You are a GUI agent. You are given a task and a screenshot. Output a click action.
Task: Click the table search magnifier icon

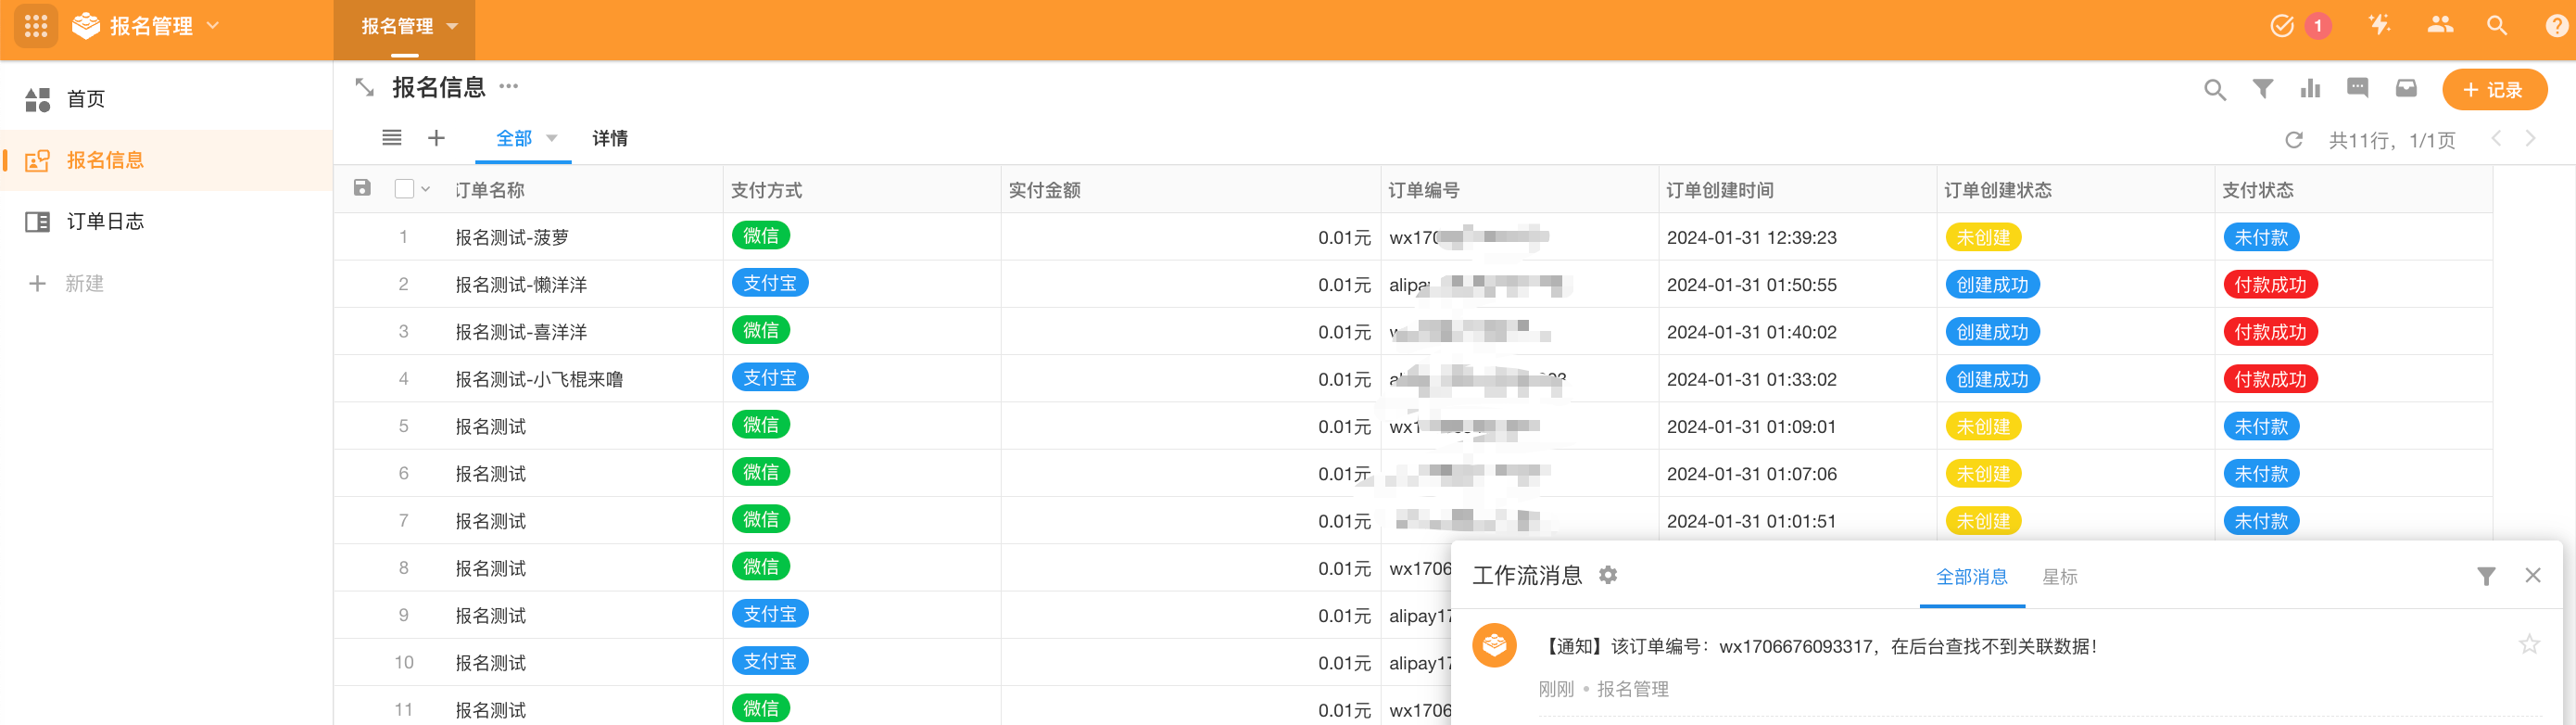click(2214, 90)
